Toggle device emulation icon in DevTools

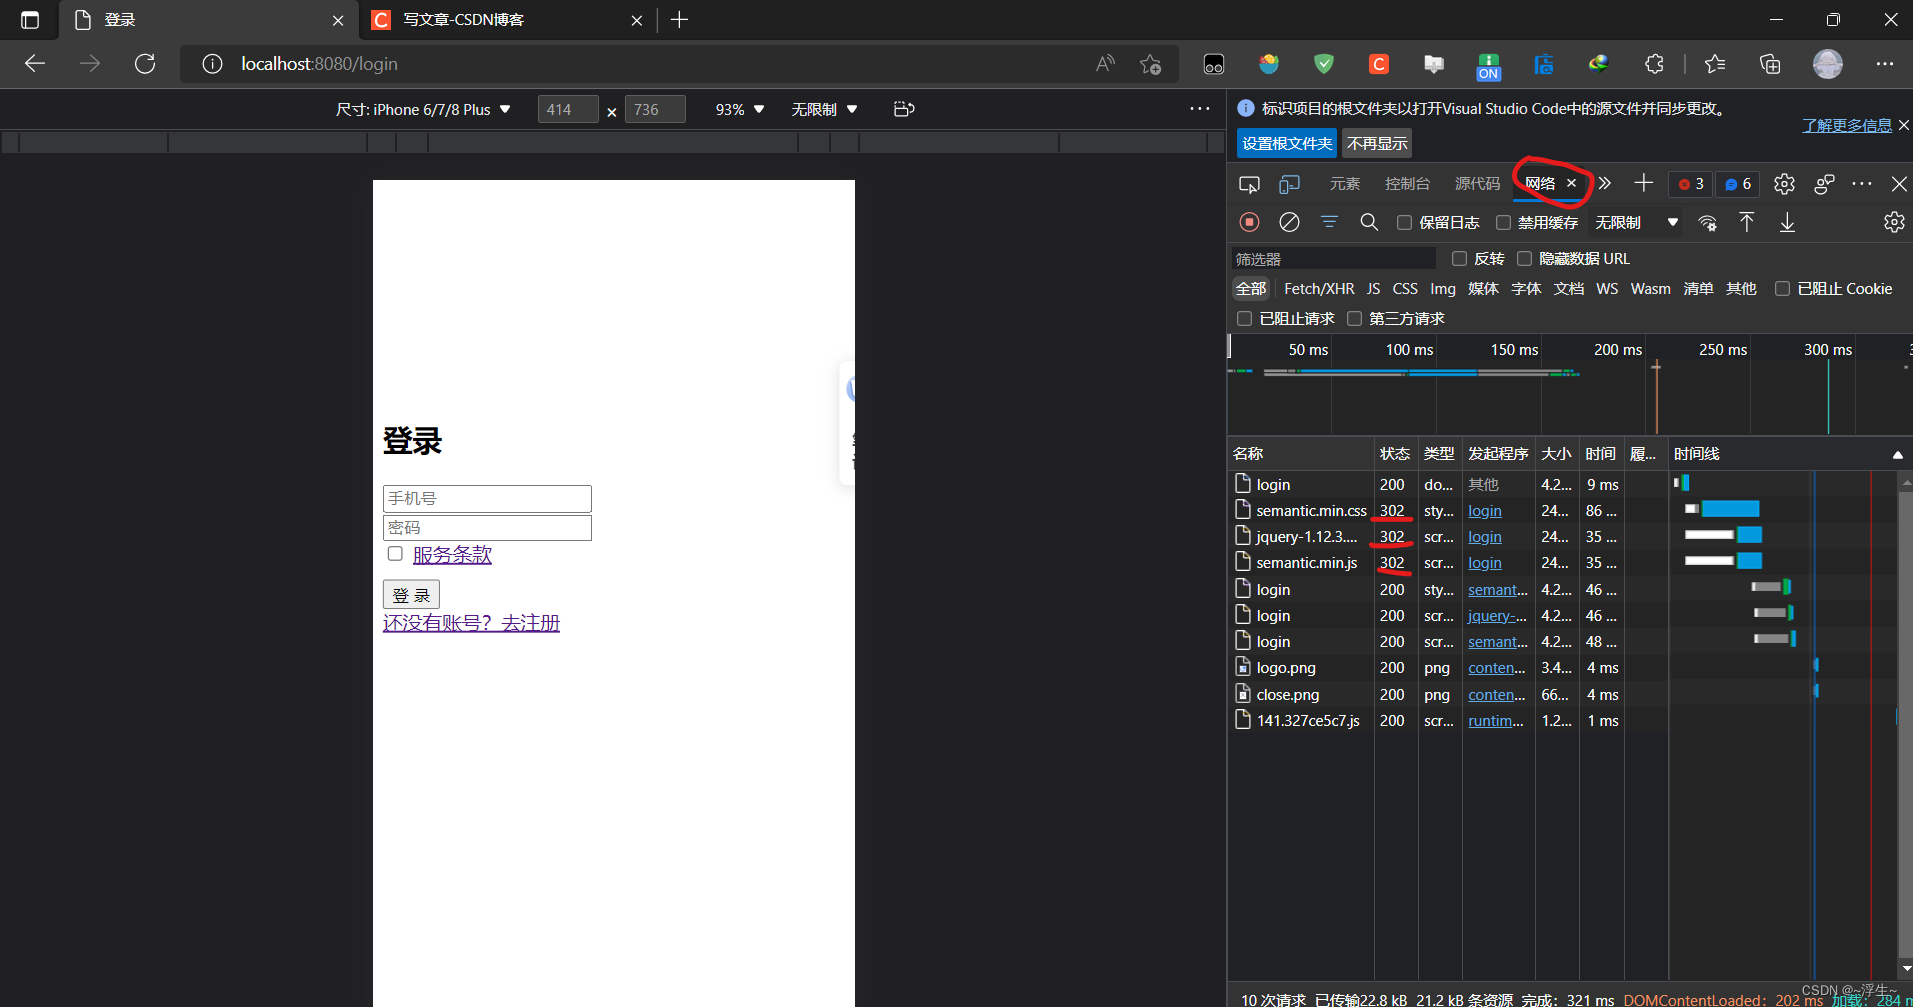coord(1290,184)
